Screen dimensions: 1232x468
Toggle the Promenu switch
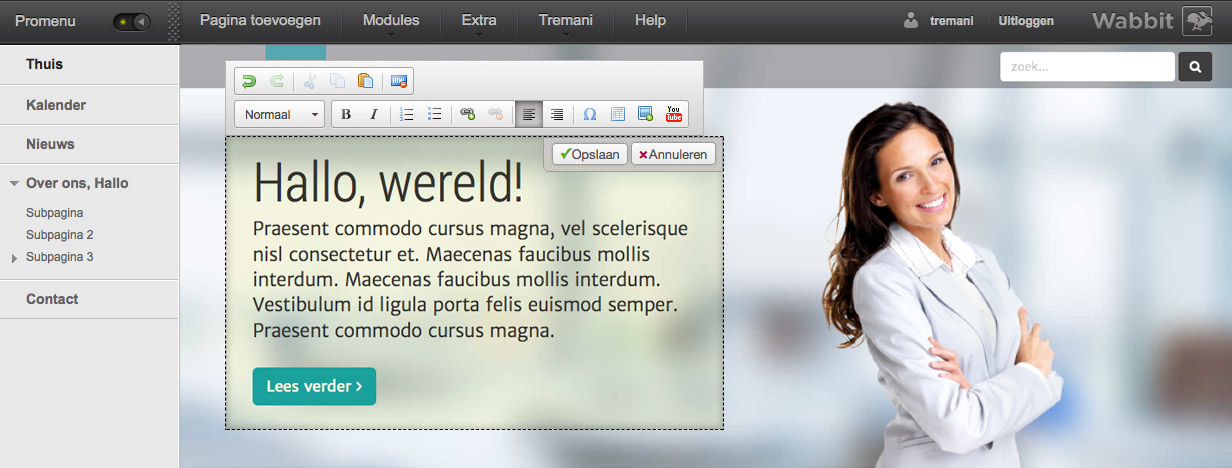point(132,21)
